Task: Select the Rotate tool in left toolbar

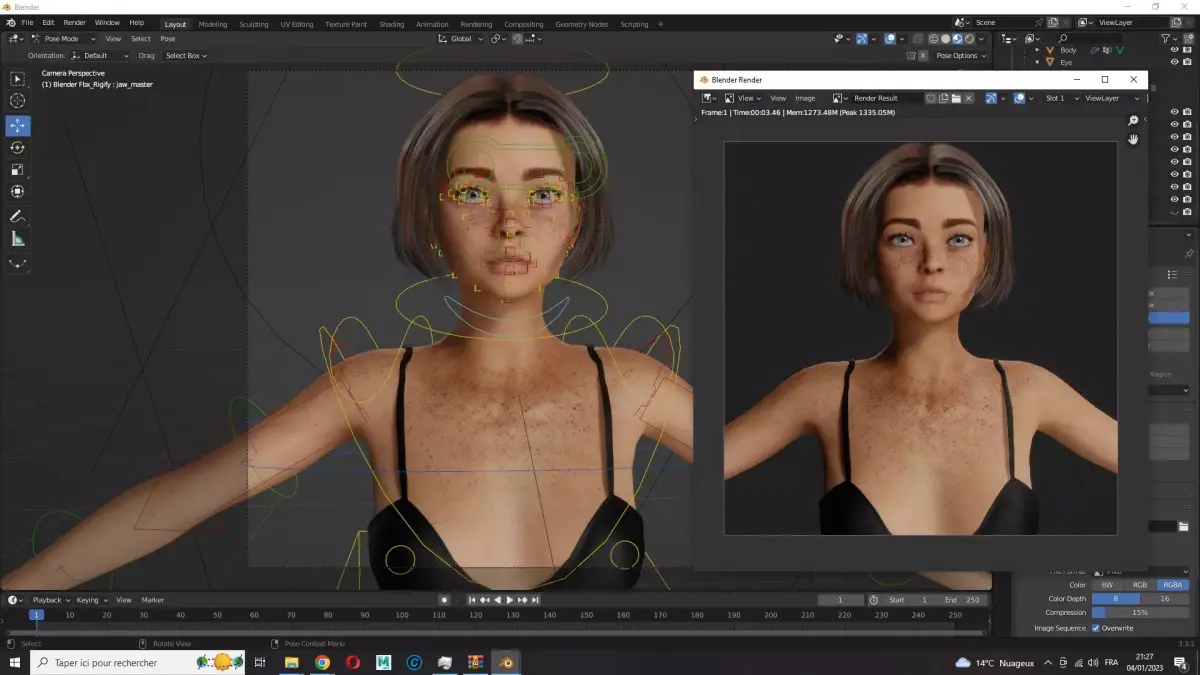Action: pyautogui.click(x=18, y=148)
